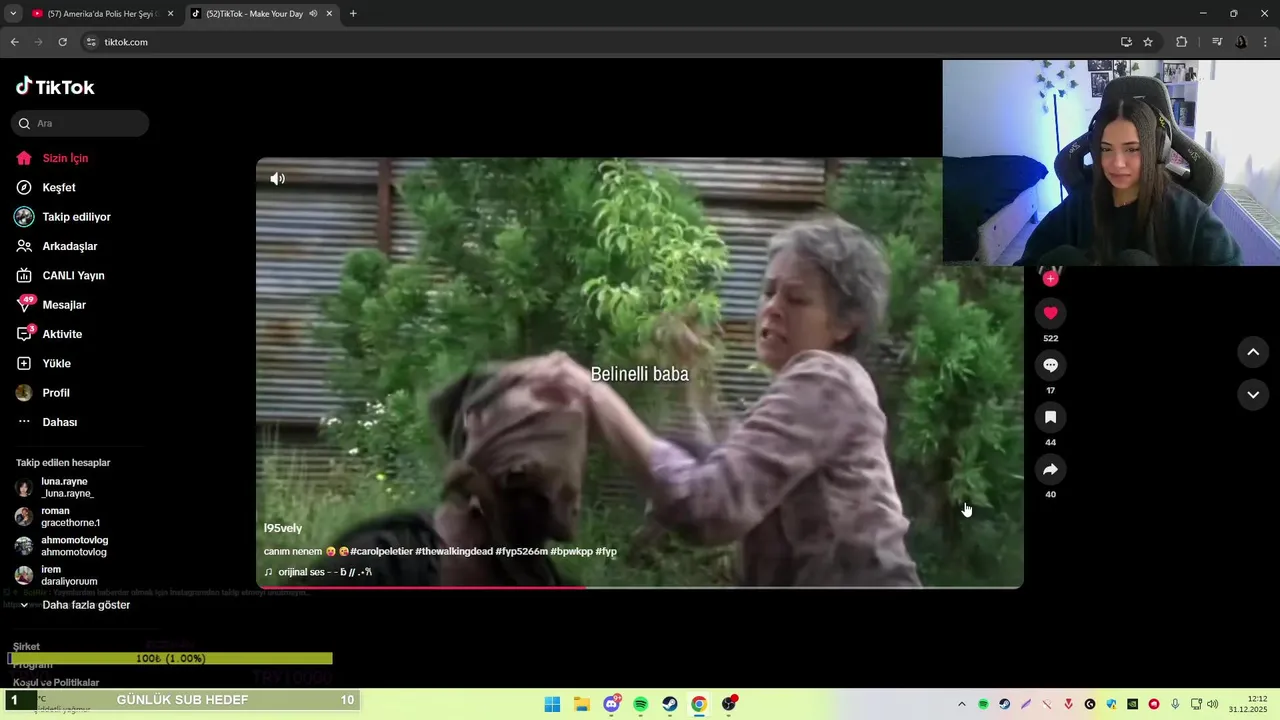
Task: Switch to the YouTube Amerika'da Polis tab
Action: point(95,14)
